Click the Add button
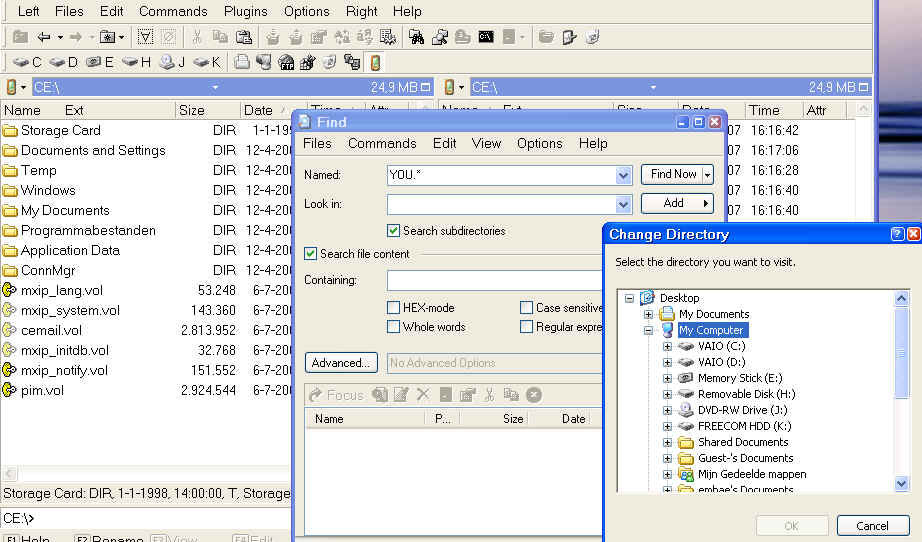This screenshot has height=542, width=922. [x=677, y=203]
